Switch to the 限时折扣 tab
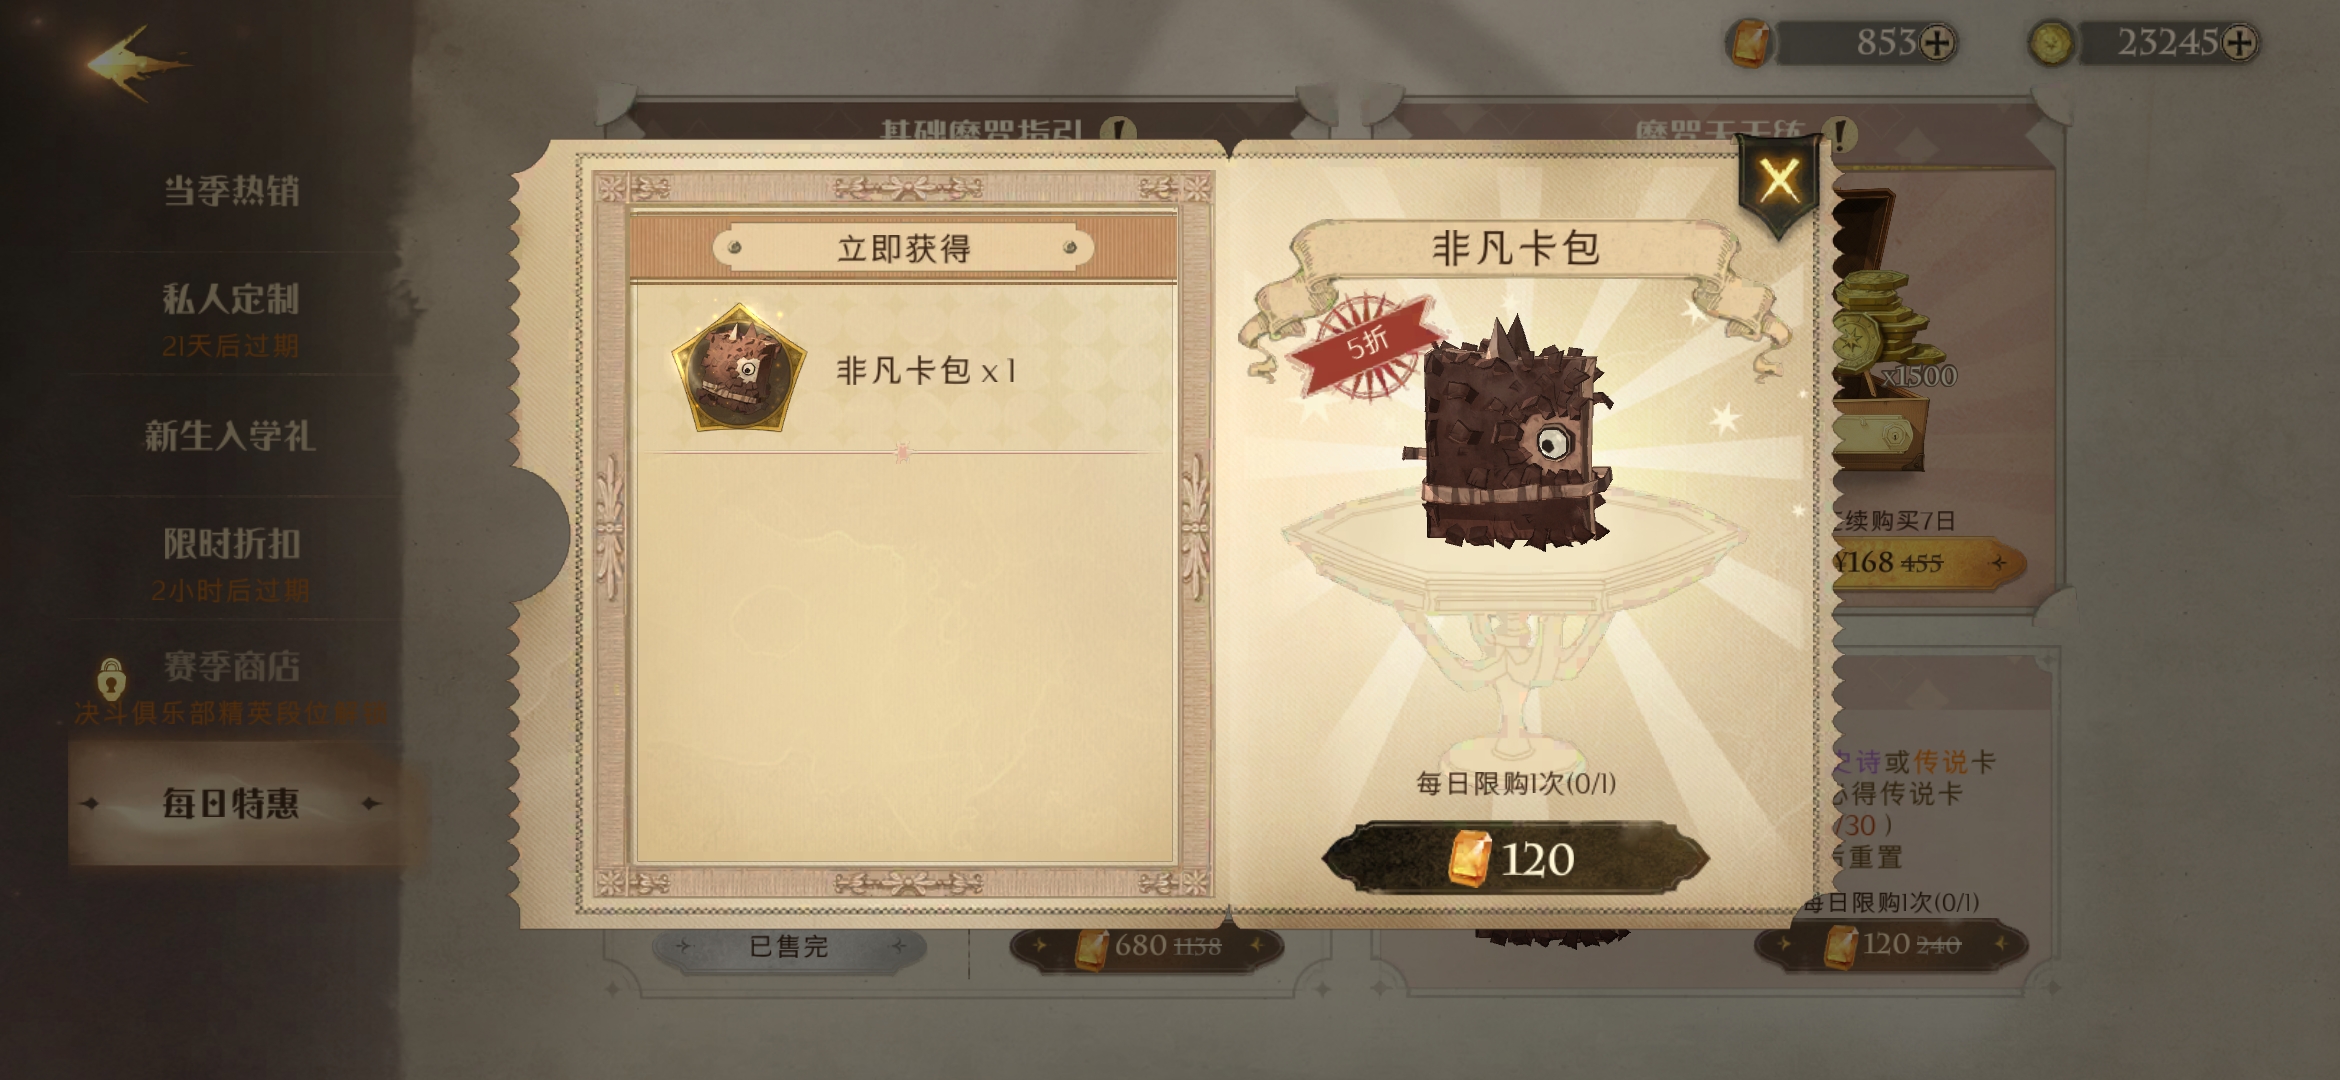 (231, 544)
